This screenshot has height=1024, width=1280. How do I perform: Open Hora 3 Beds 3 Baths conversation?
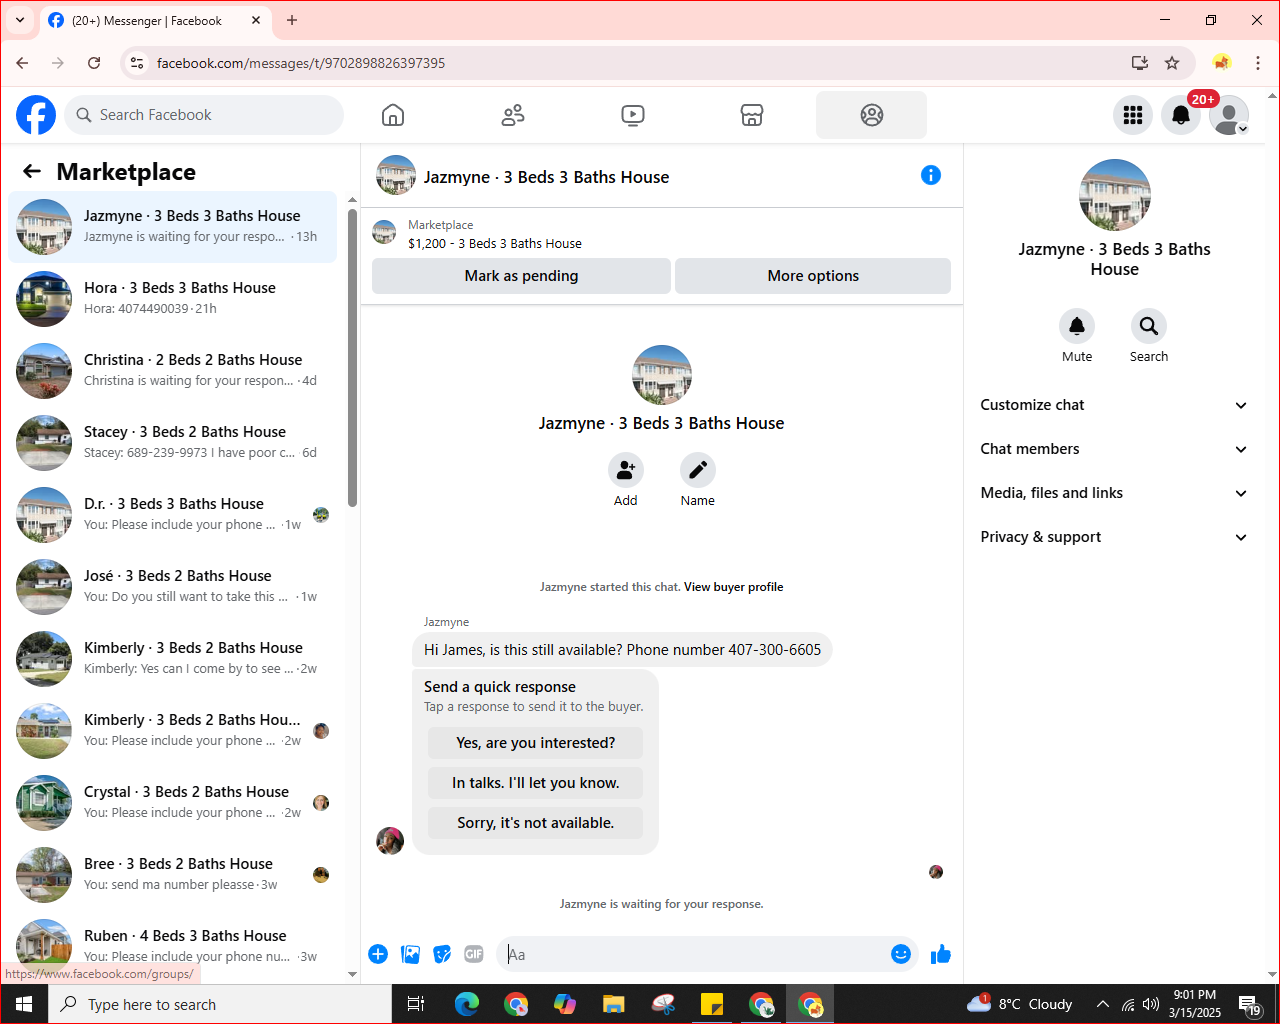pos(173,299)
